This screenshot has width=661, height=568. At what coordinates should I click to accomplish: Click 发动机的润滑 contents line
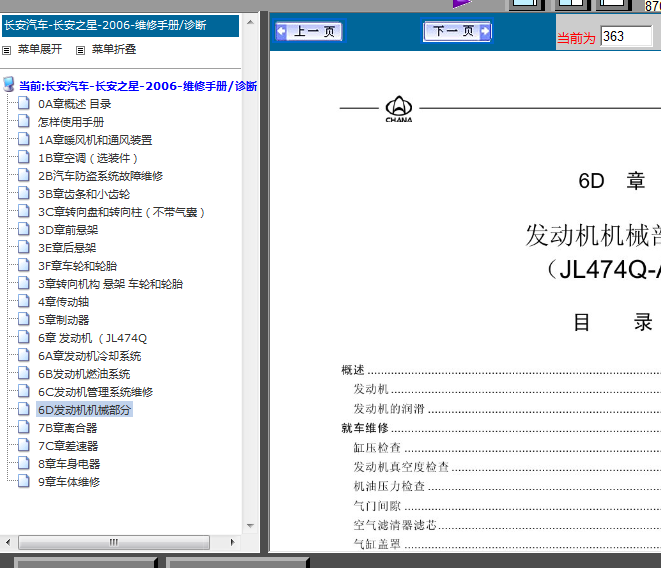point(389,409)
